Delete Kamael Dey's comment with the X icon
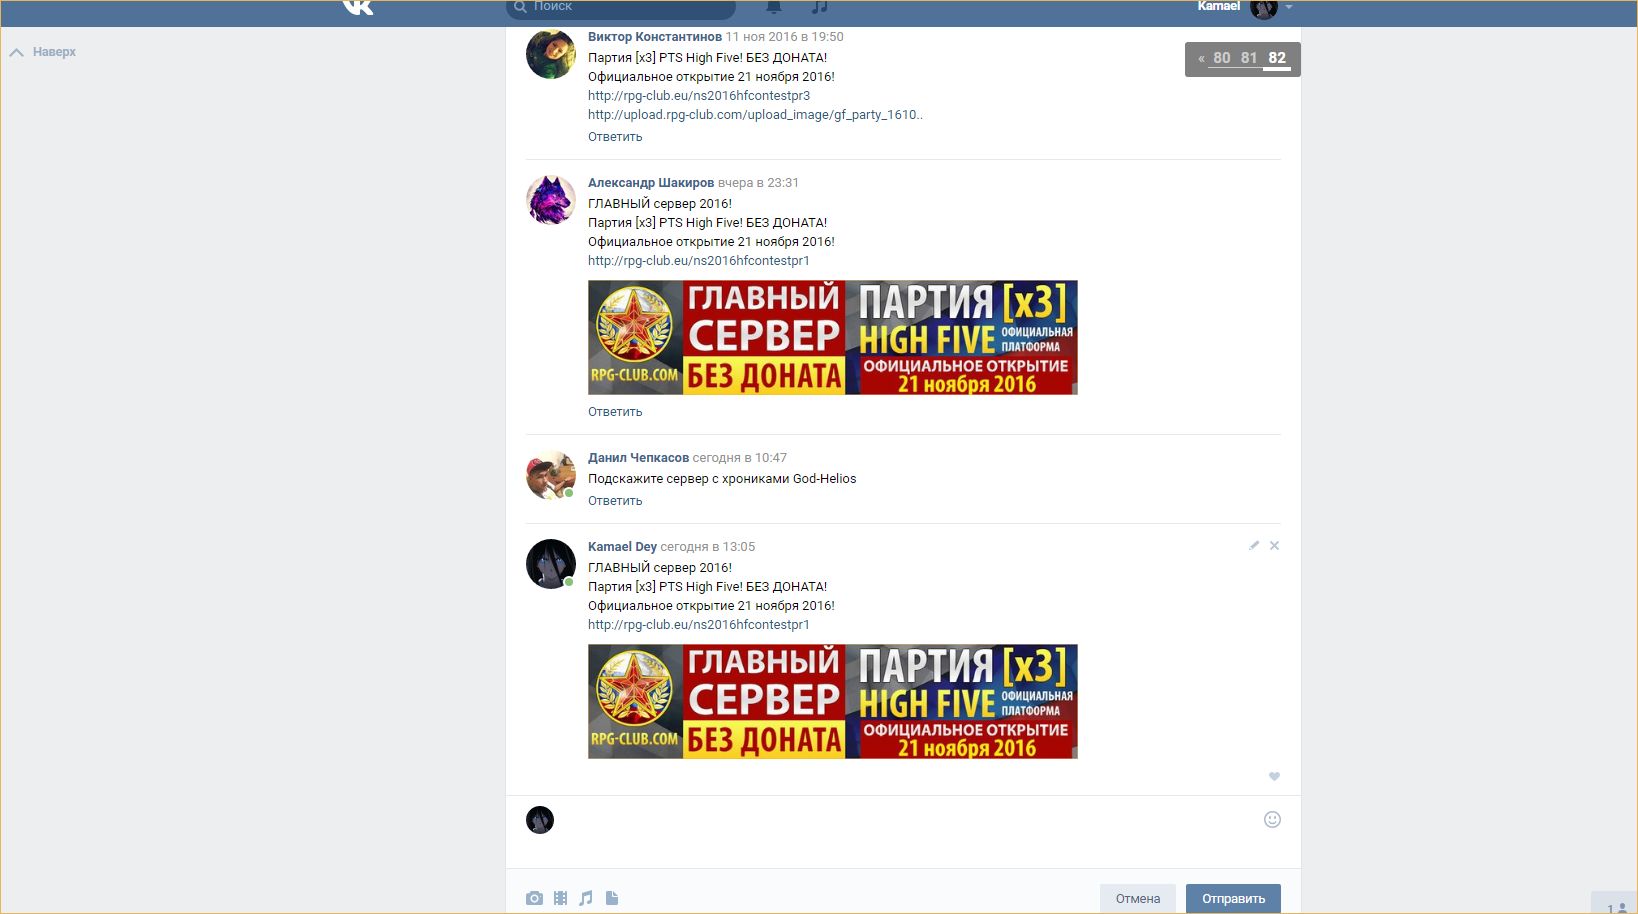The image size is (1638, 914). pos(1274,546)
